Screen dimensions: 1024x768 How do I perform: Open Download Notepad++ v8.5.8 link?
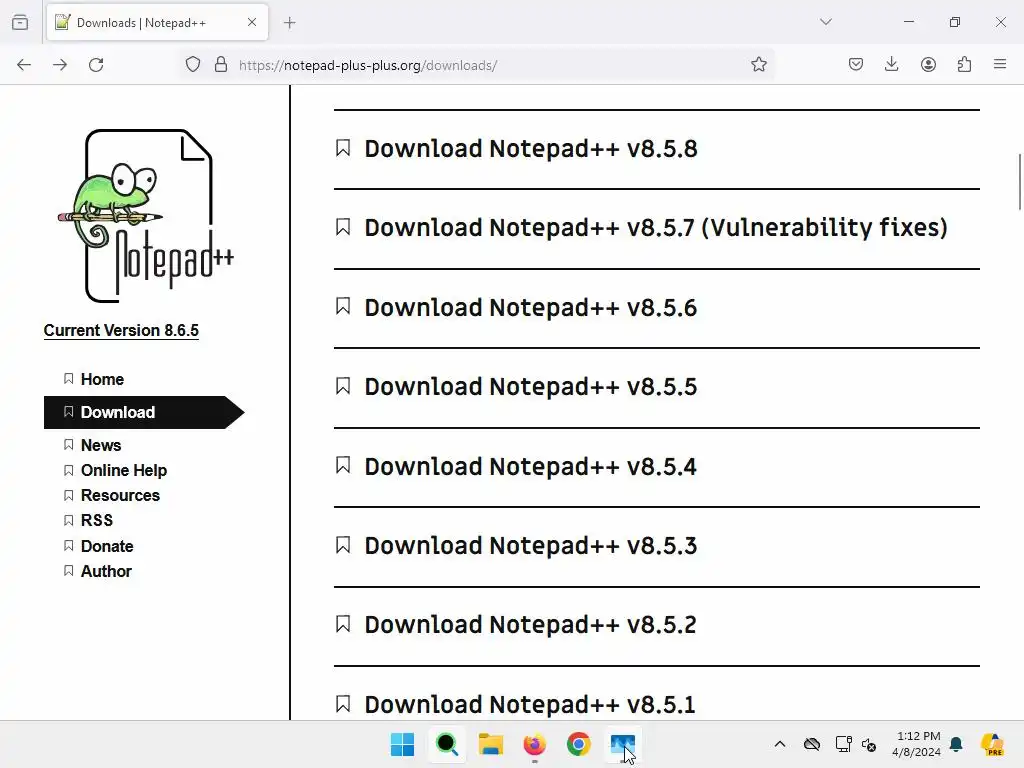point(530,149)
